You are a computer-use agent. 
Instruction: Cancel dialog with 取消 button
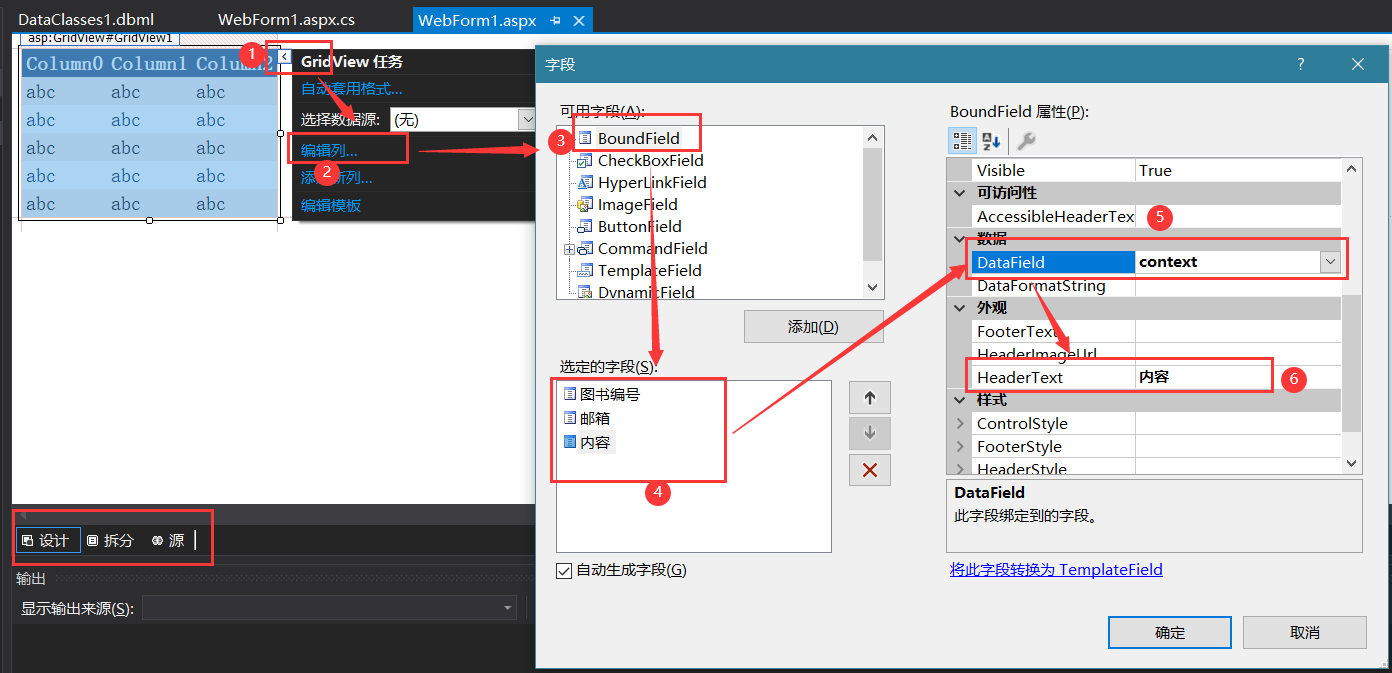[x=1305, y=632]
